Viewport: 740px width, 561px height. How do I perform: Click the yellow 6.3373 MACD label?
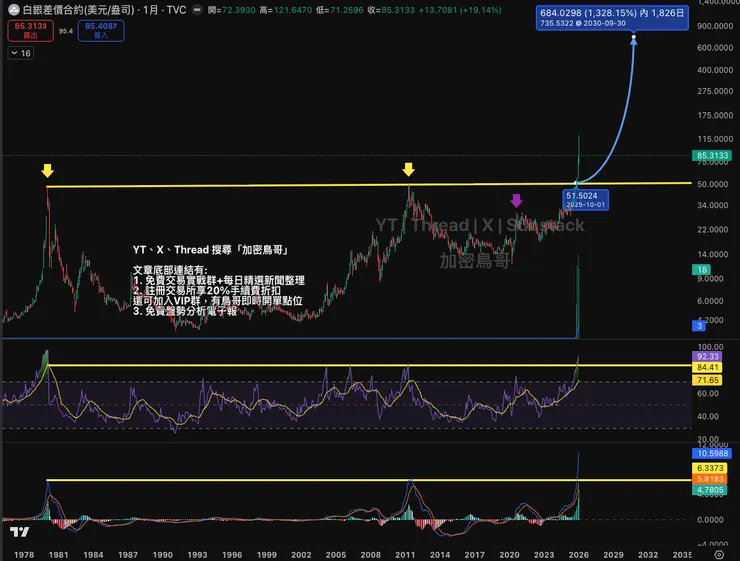pyautogui.click(x=709, y=468)
